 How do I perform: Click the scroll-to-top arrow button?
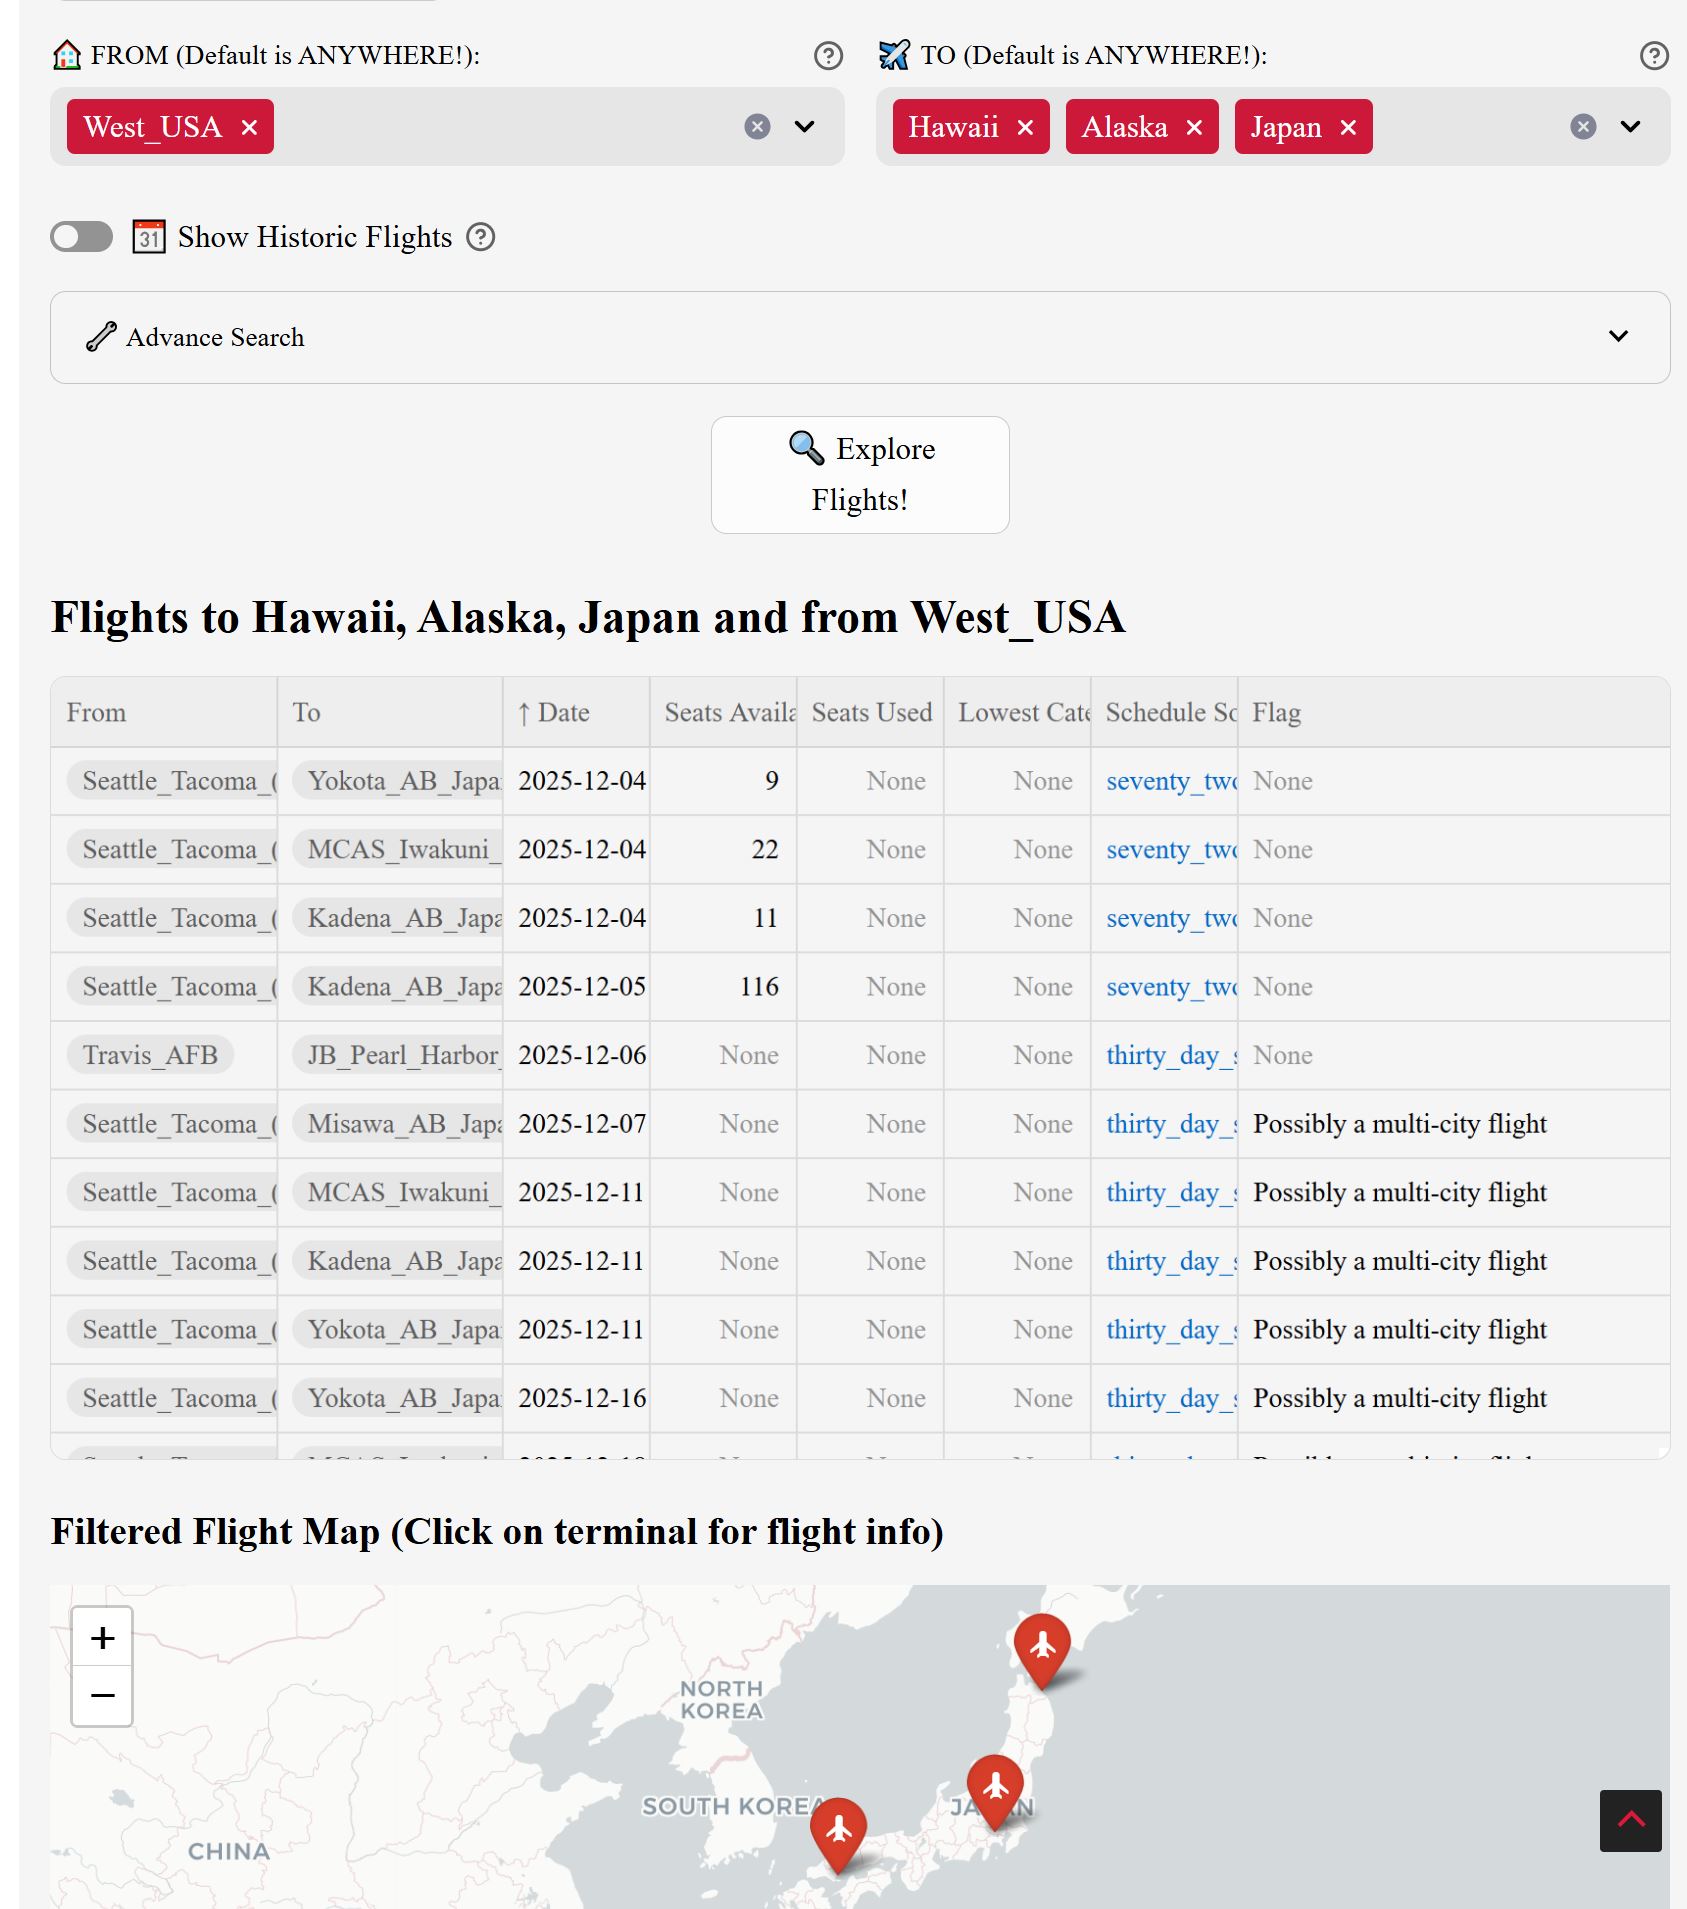pyautogui.click(x=1630, y=1820)
